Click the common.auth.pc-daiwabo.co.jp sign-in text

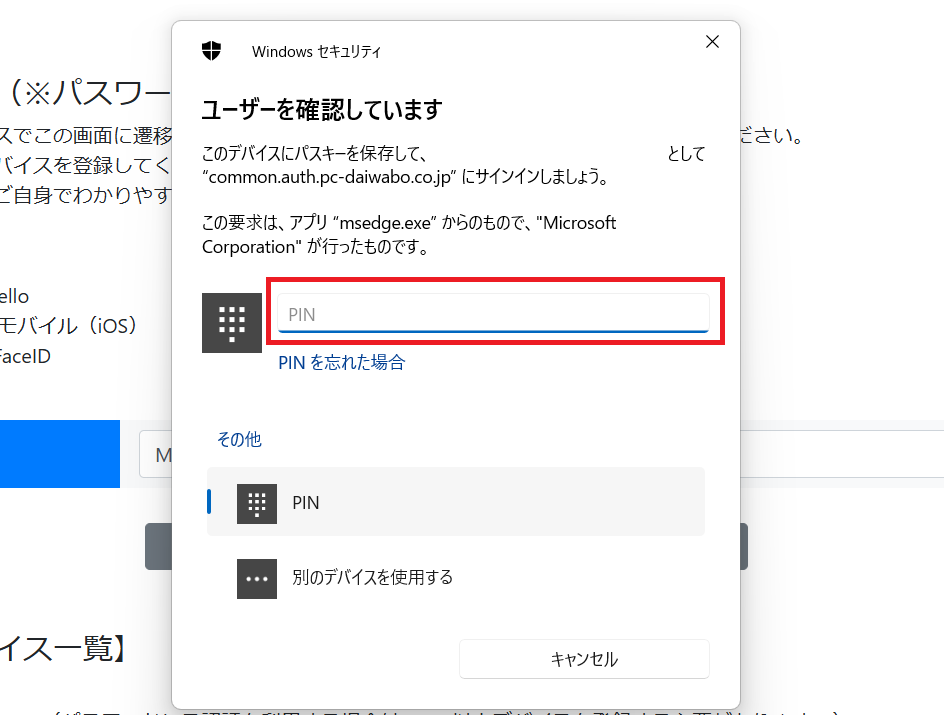tap(405, 177)
